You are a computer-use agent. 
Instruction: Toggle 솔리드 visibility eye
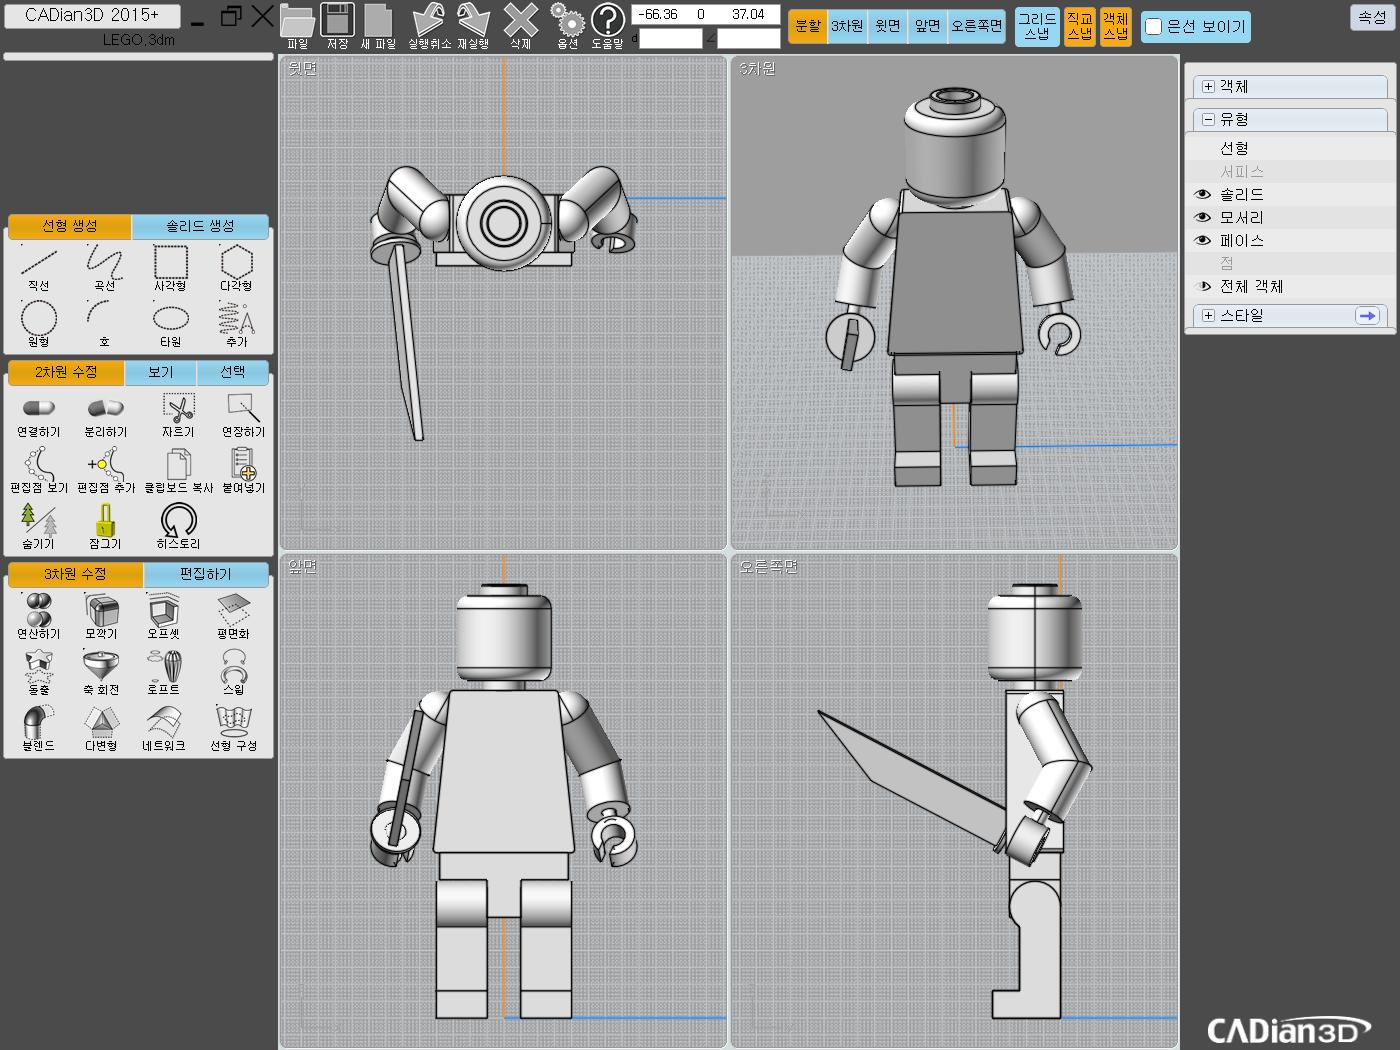point(1203,194)
